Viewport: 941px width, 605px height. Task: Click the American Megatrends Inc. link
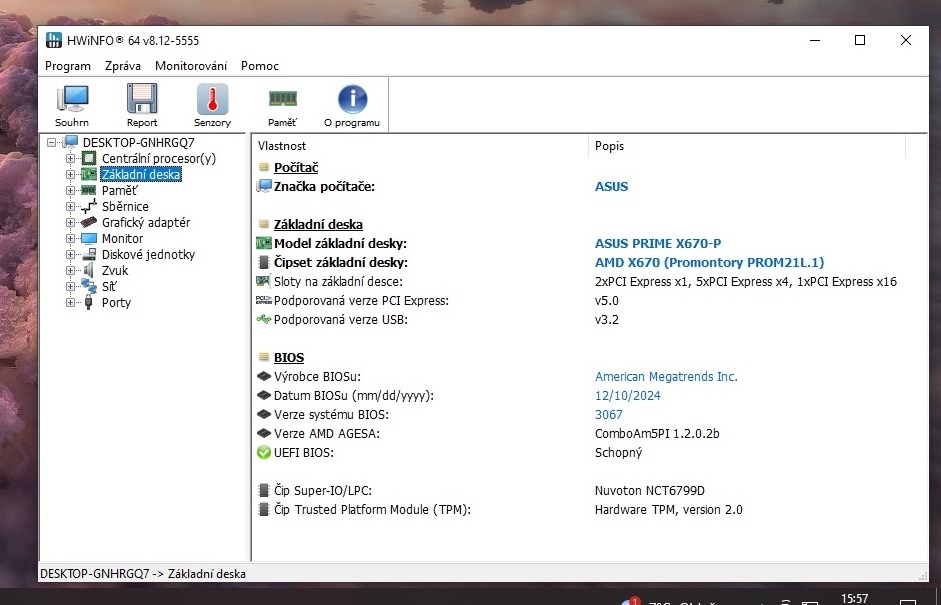(x=666, y=376)
